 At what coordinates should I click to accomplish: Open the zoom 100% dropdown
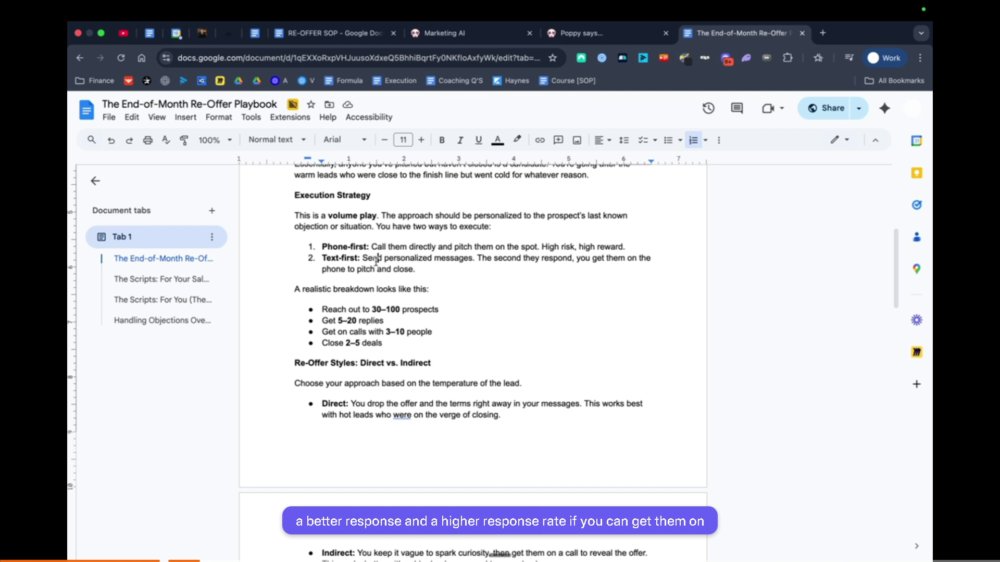click(x=215, y=140)
